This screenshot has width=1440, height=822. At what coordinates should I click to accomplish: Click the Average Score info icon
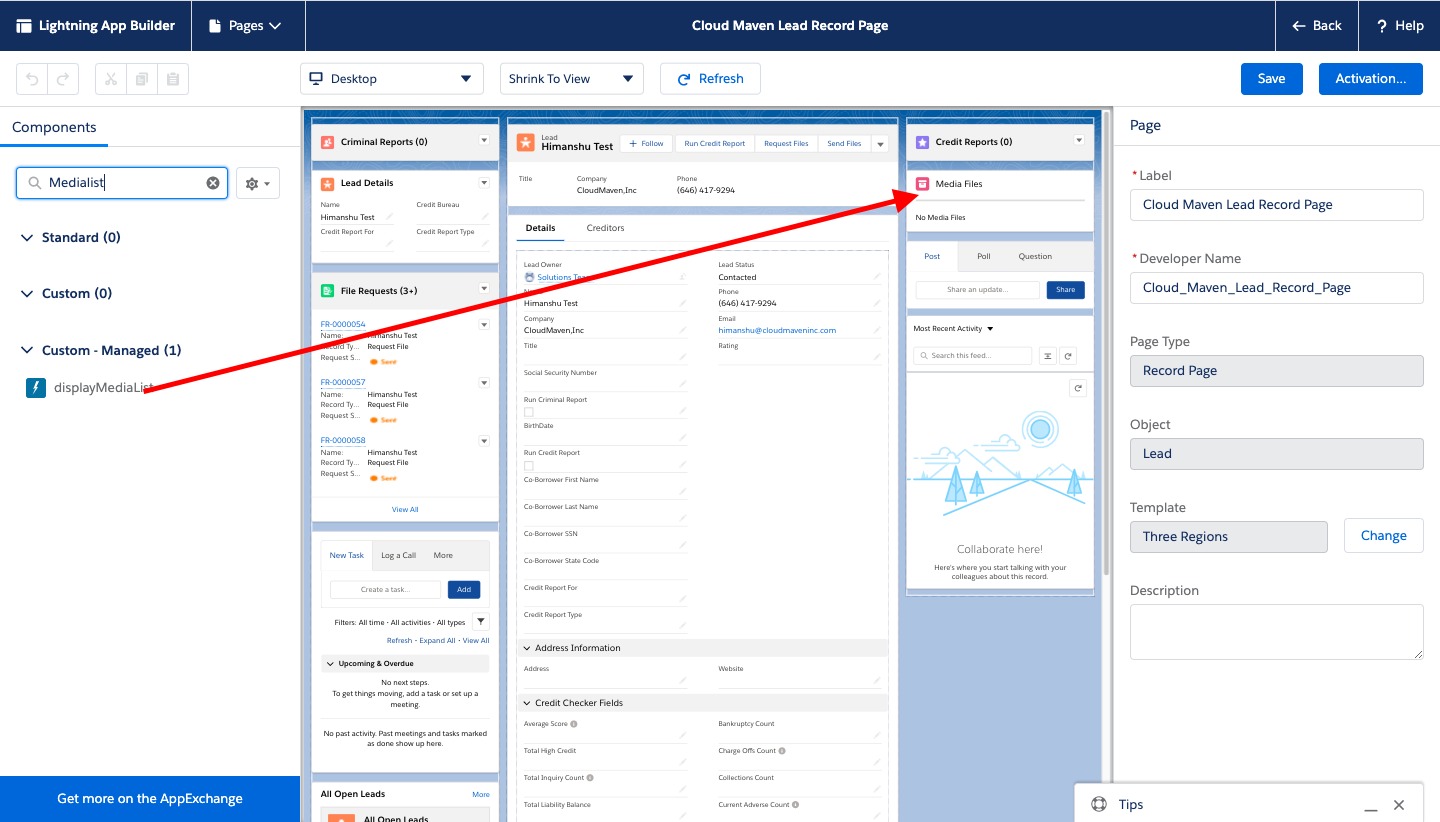click(x=574, y=724)
